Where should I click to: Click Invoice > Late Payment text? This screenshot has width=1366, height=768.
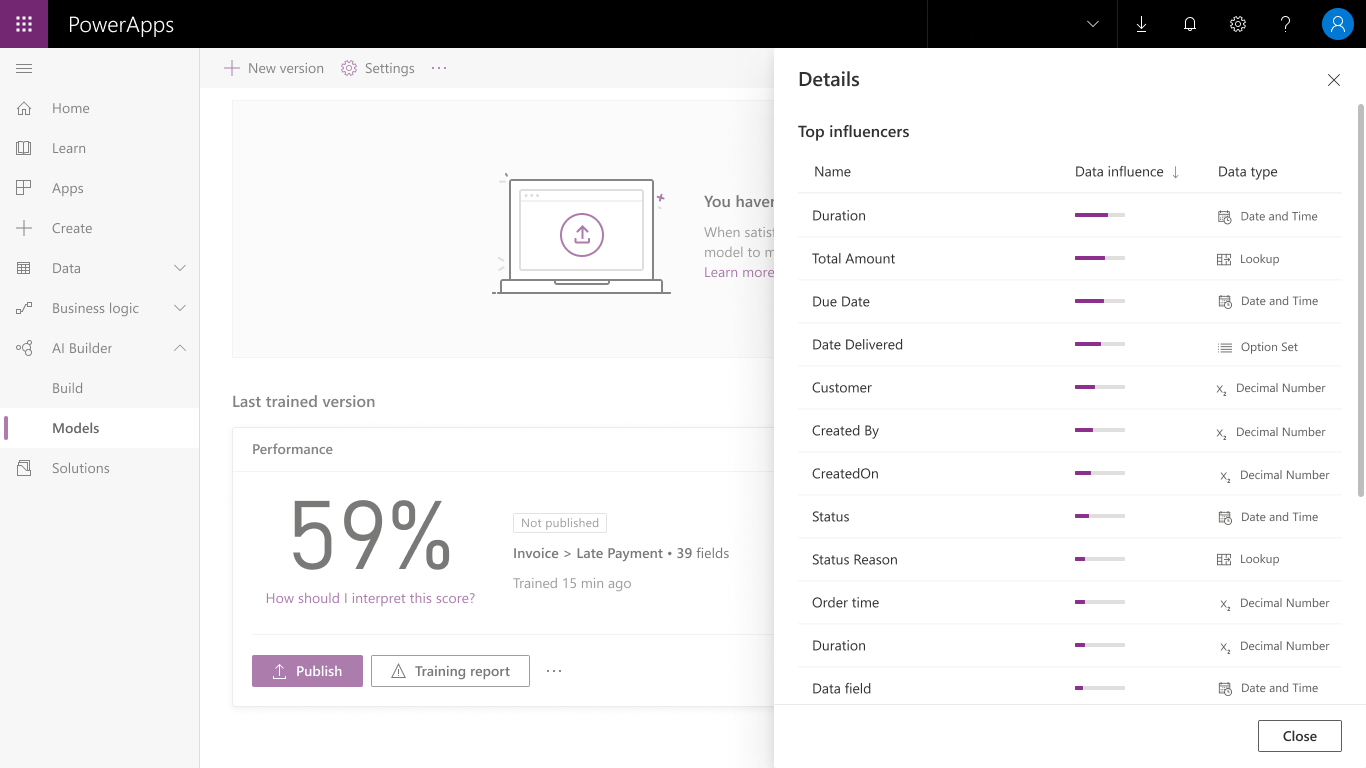588,553
